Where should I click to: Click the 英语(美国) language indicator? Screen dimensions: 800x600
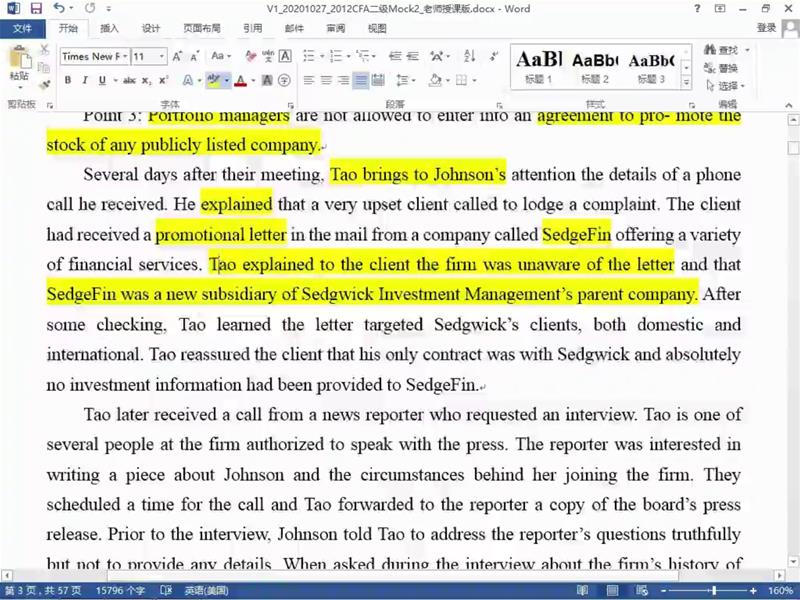[206, 591]
